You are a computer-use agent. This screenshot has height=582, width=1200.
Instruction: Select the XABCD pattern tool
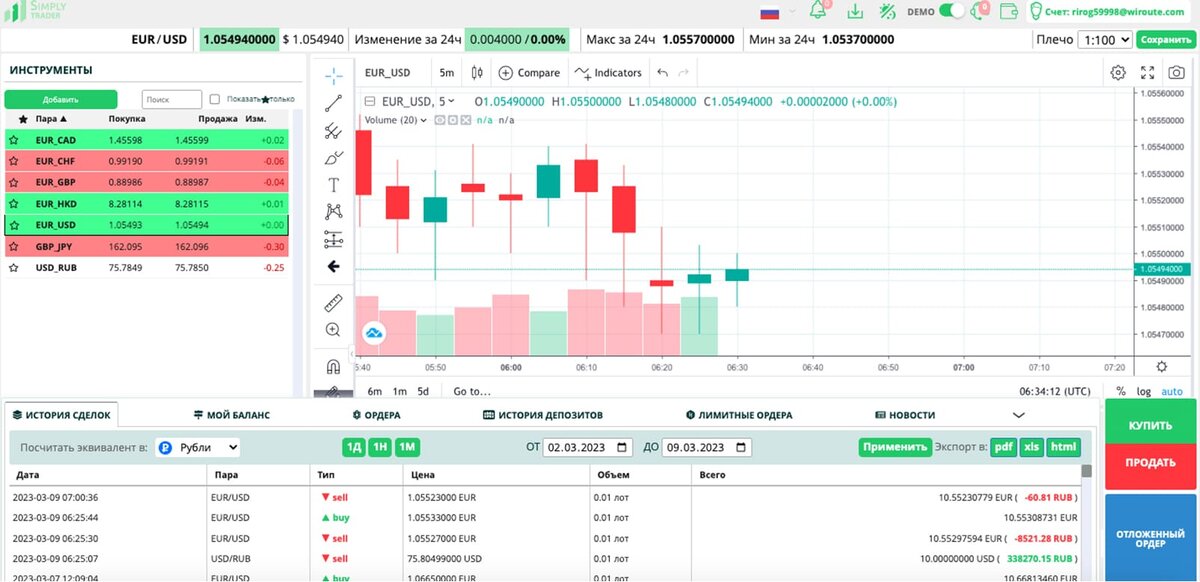(333, 212)
